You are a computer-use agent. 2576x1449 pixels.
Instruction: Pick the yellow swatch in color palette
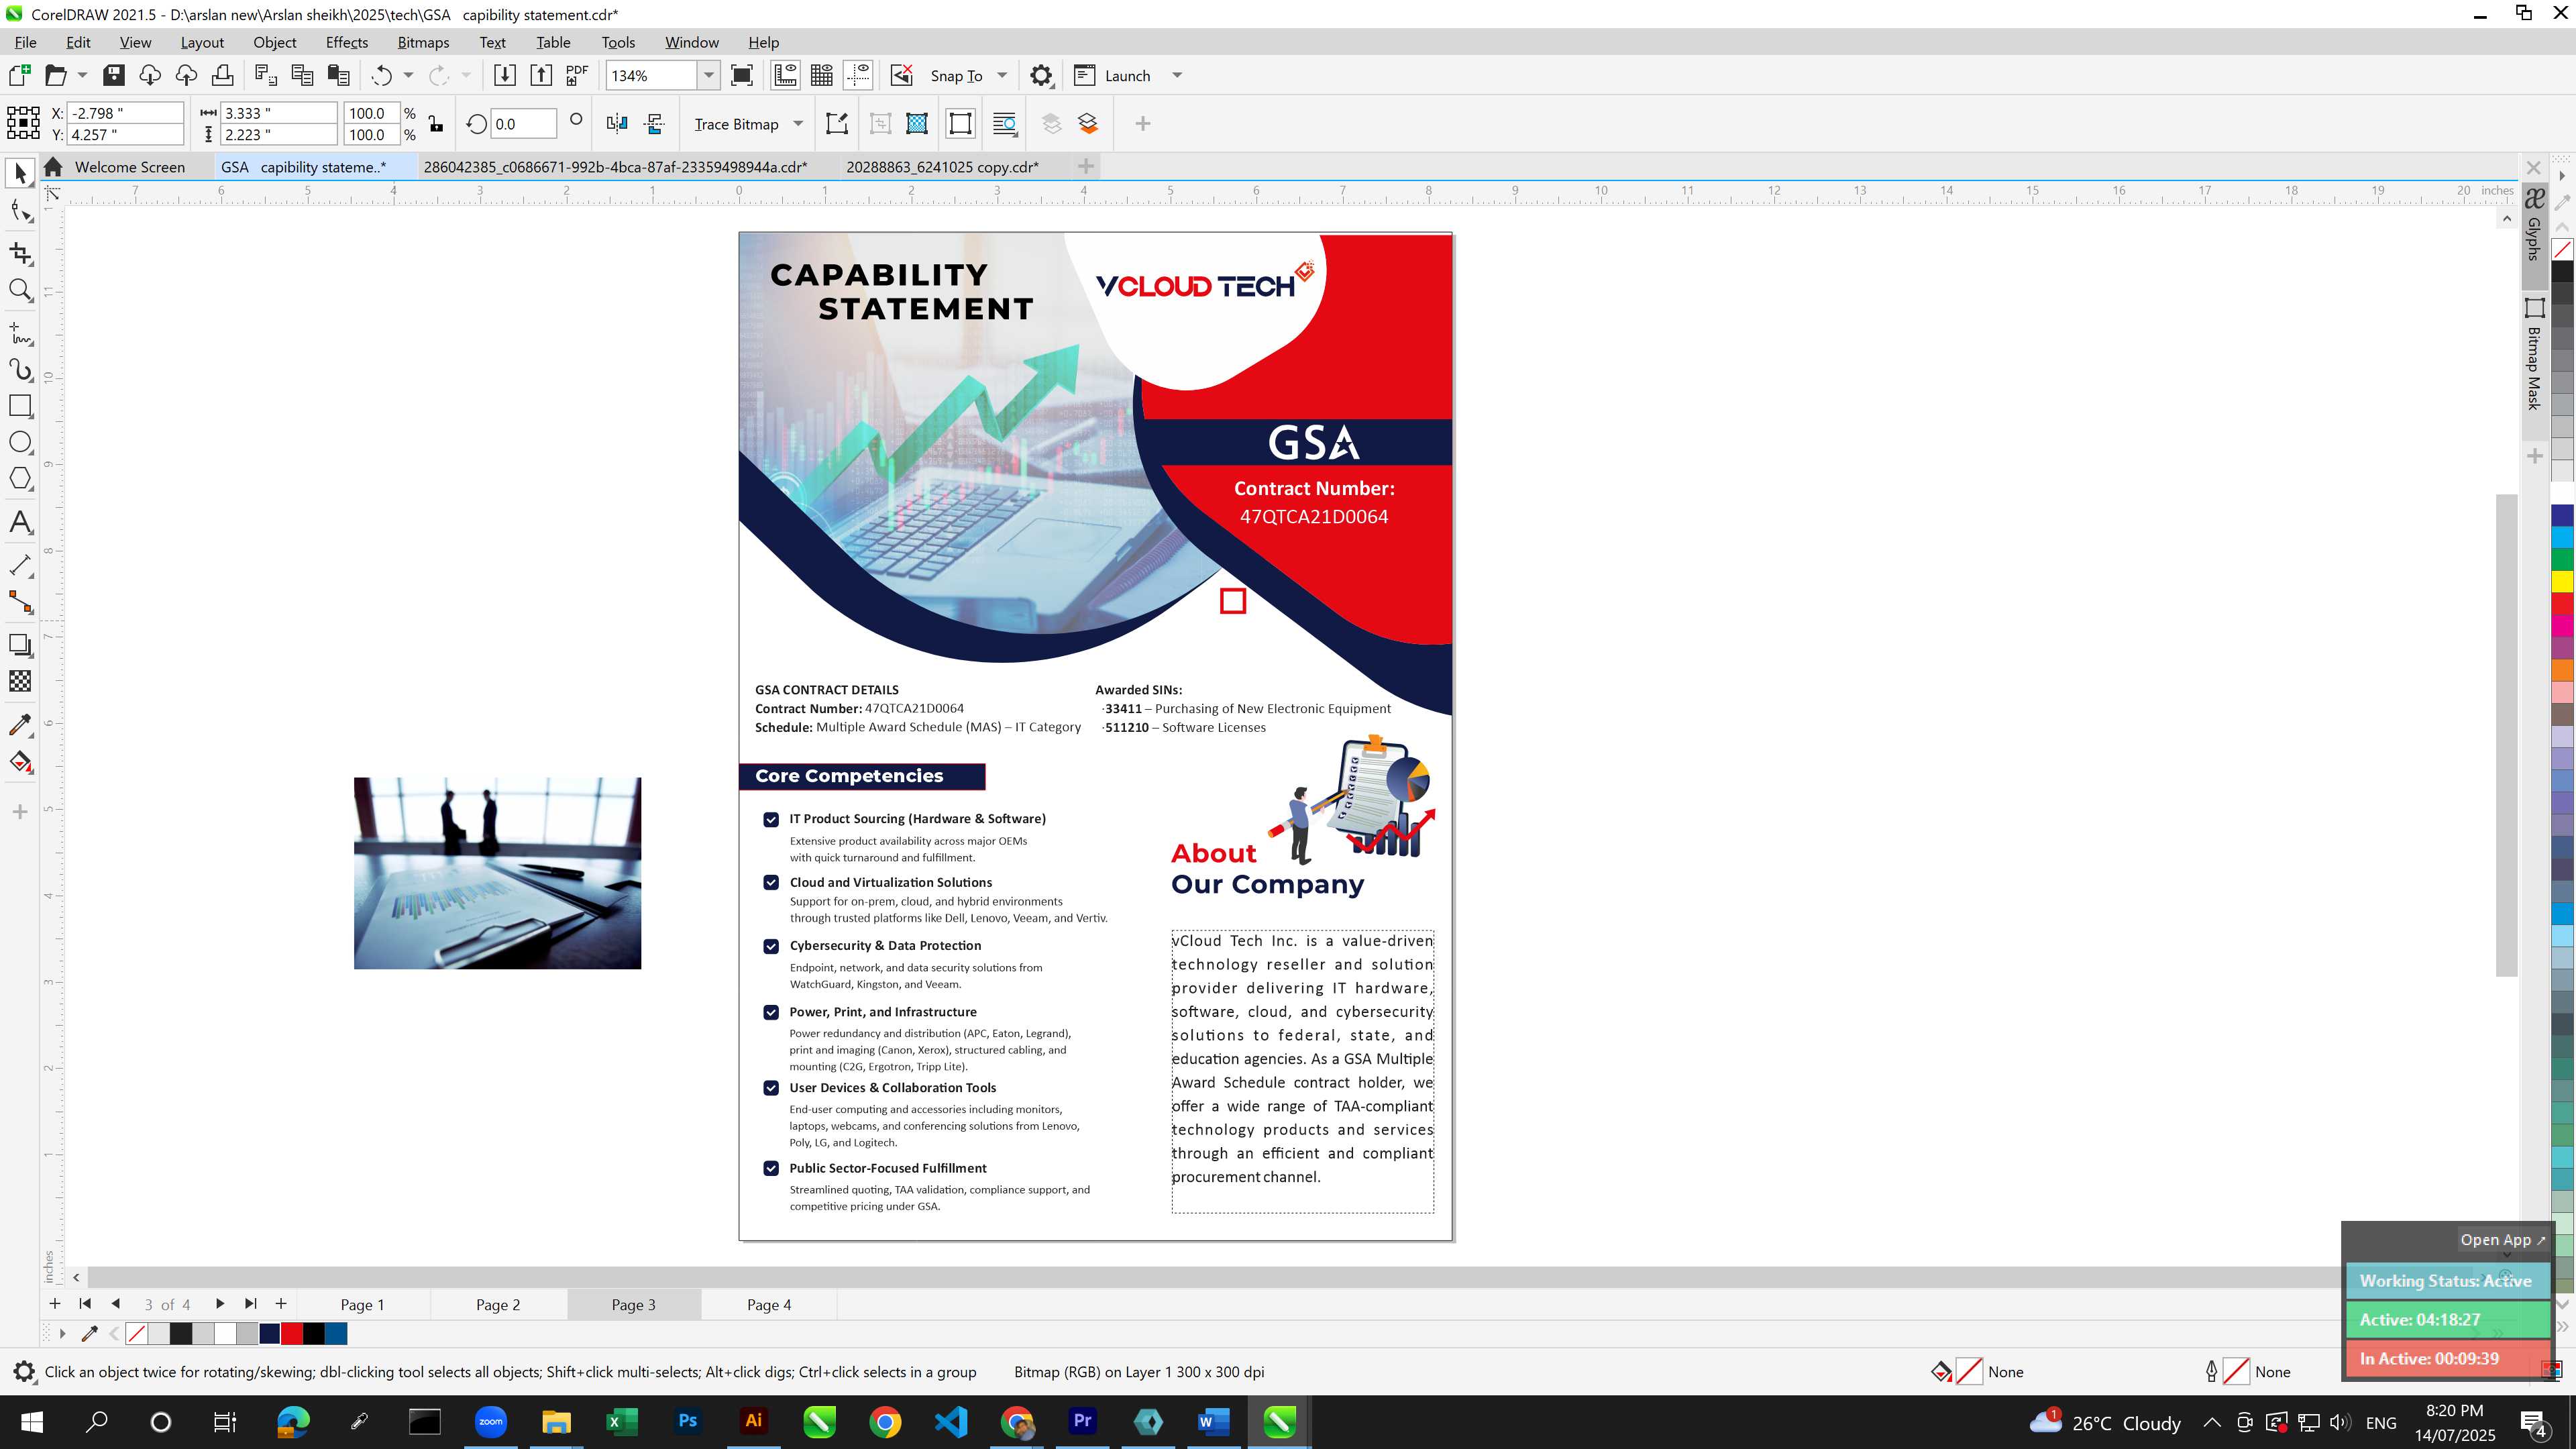[x=2563, y=581]
